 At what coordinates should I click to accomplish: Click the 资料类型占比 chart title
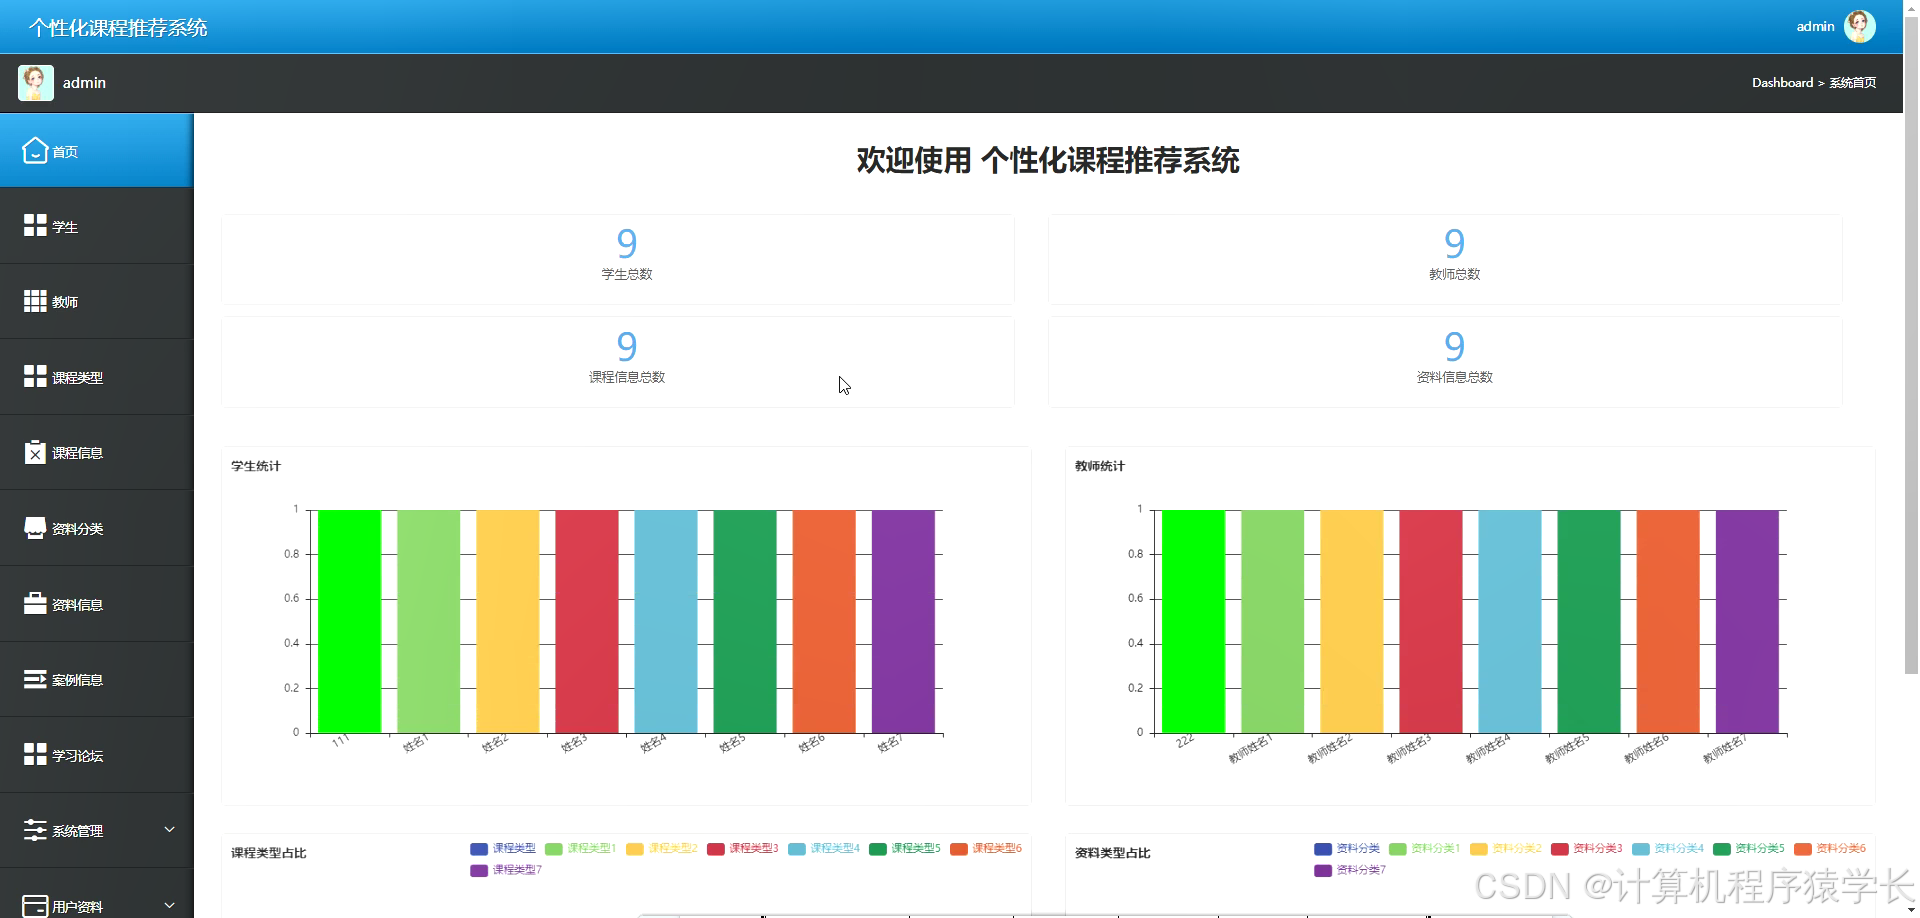pyautogui.click(x=1112, y=853)
